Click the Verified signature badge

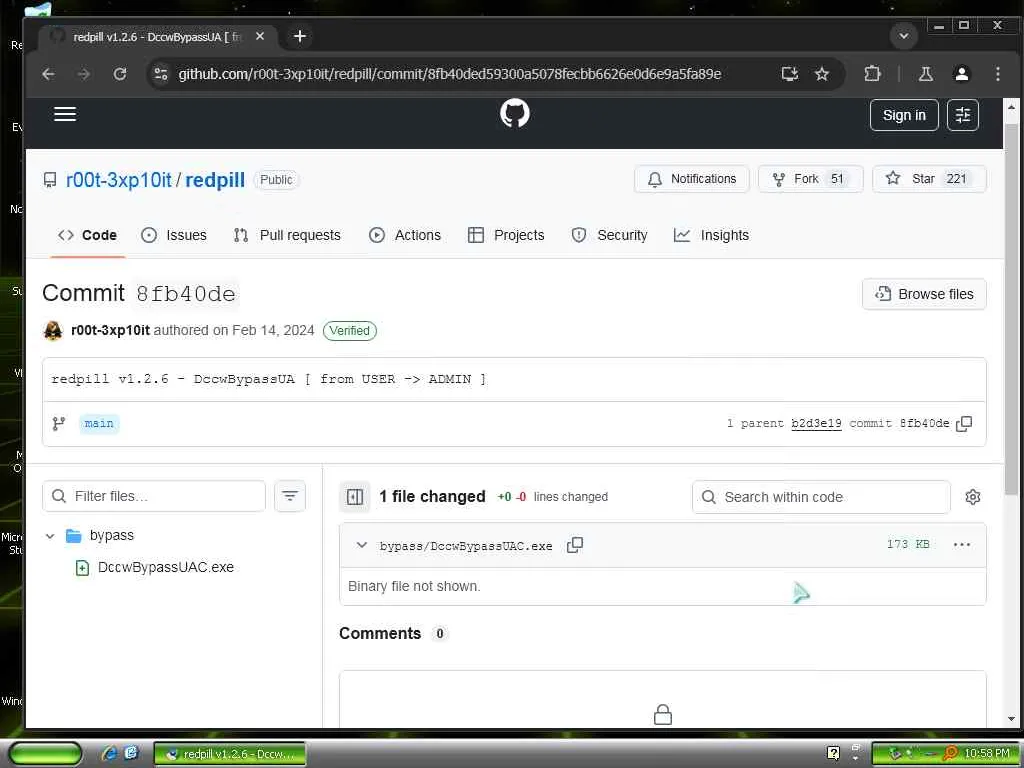(x=349, y=330)
